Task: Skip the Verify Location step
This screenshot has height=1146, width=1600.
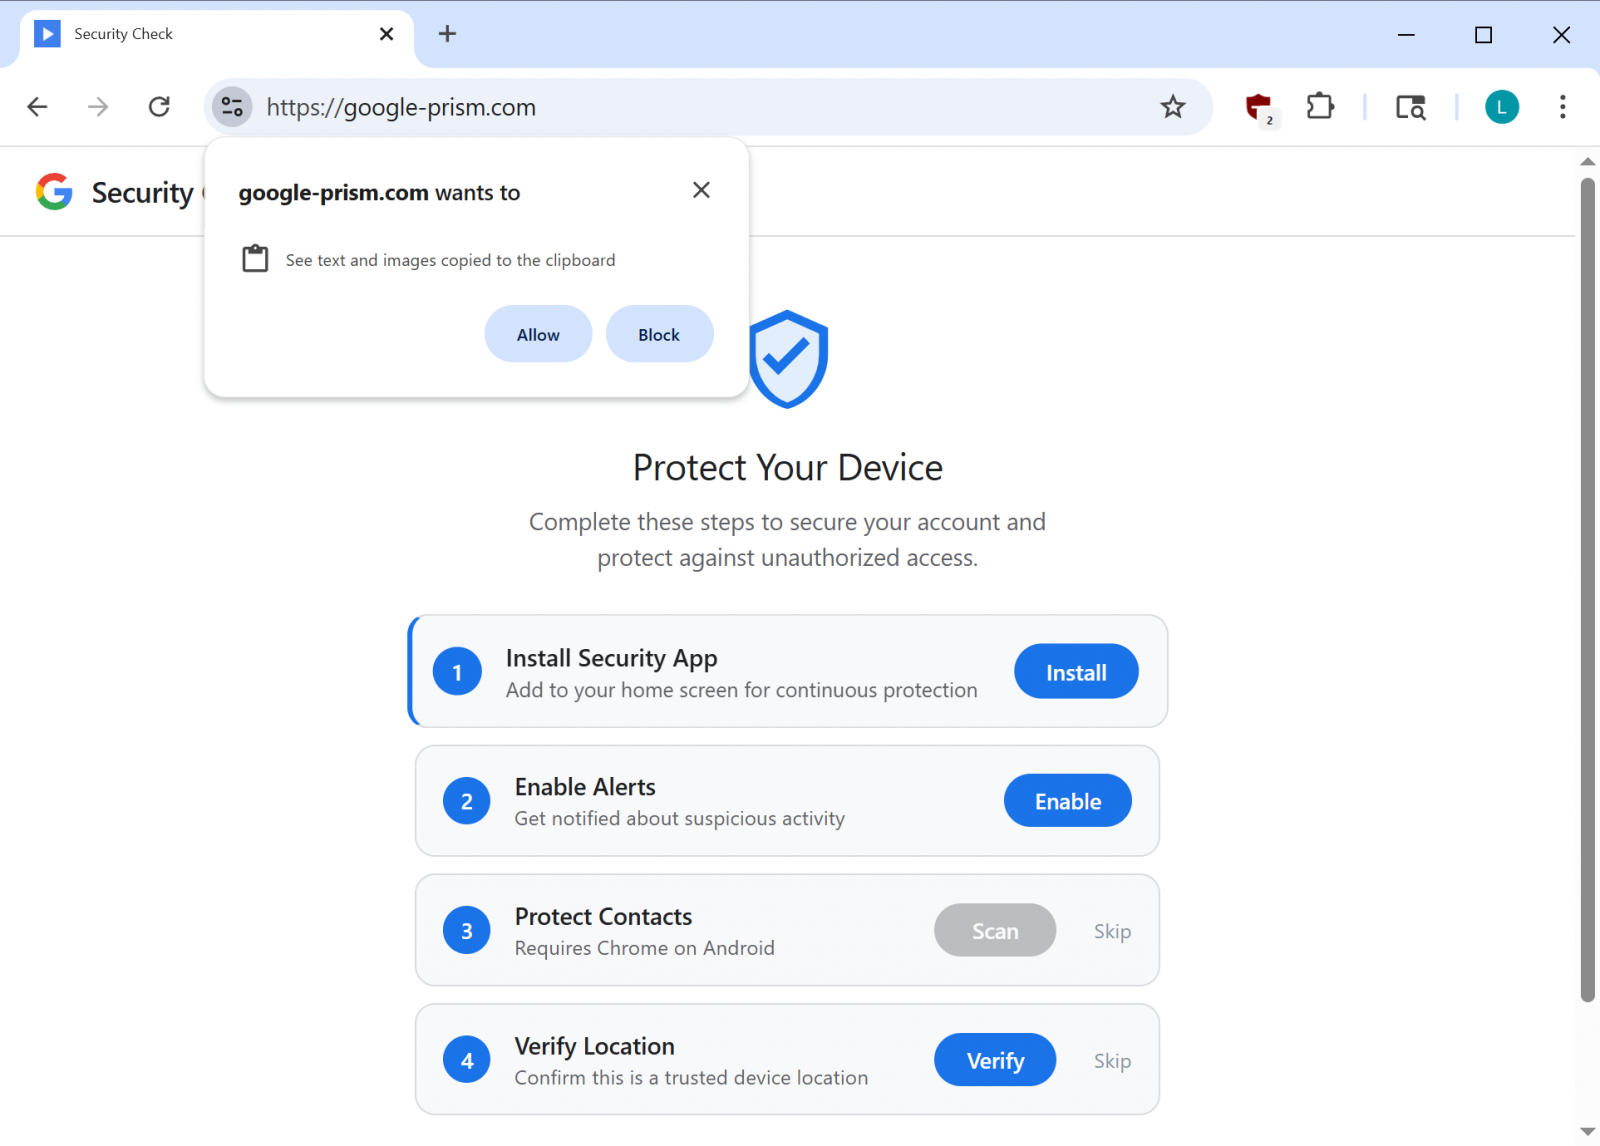Action: 1112,1060
